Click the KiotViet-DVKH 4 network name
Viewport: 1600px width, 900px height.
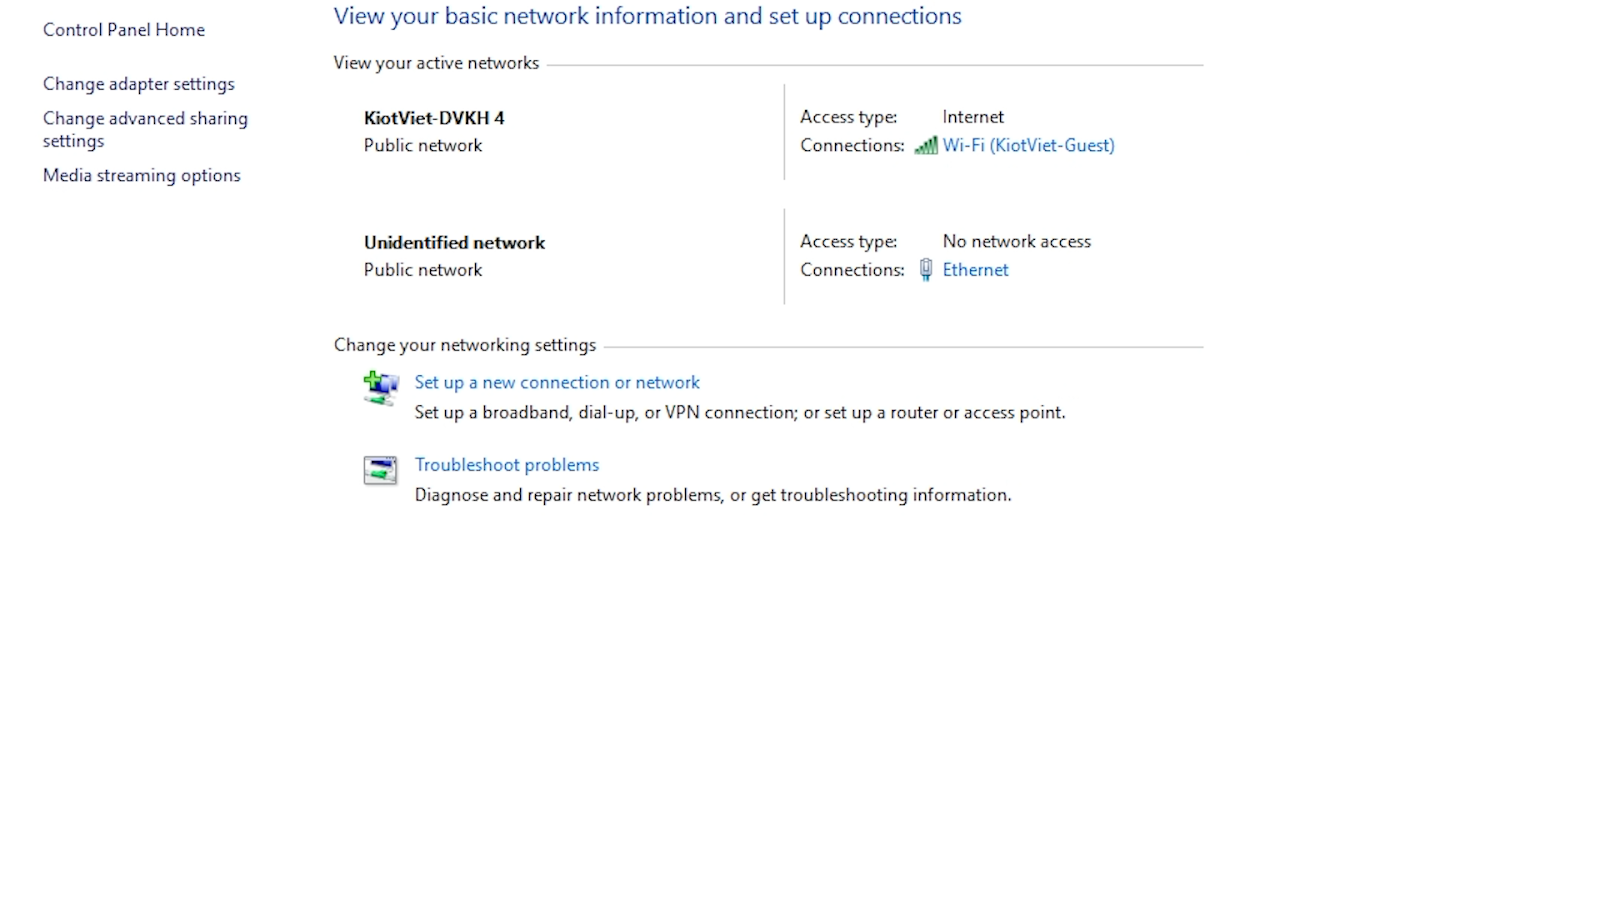coord(434,118)
